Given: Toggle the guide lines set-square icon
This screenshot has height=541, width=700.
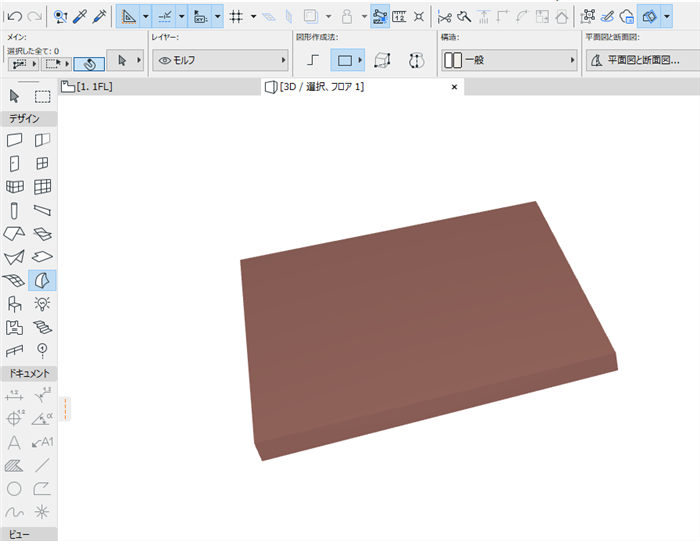Looking at the screenshot, I should [x=129, y=17].
